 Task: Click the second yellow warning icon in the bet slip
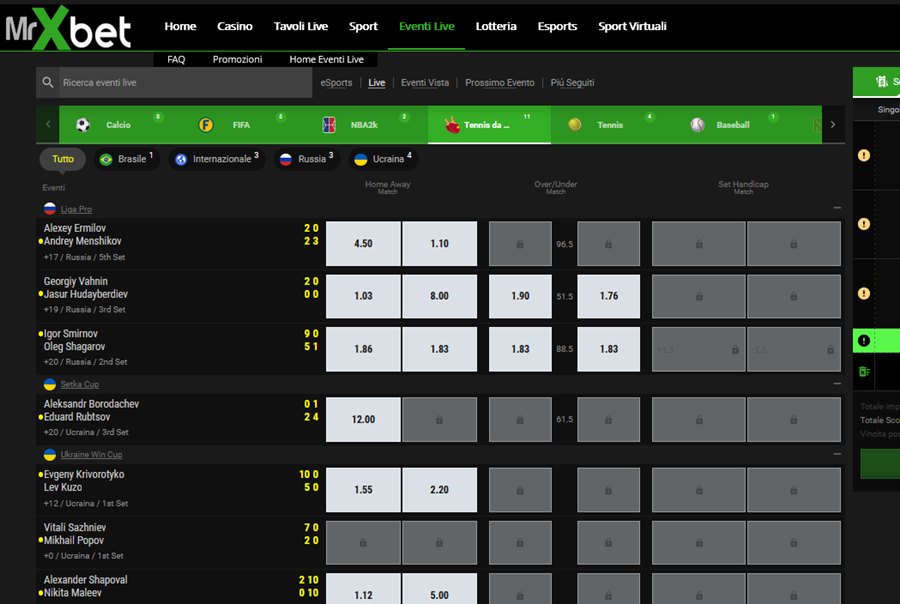864,224
